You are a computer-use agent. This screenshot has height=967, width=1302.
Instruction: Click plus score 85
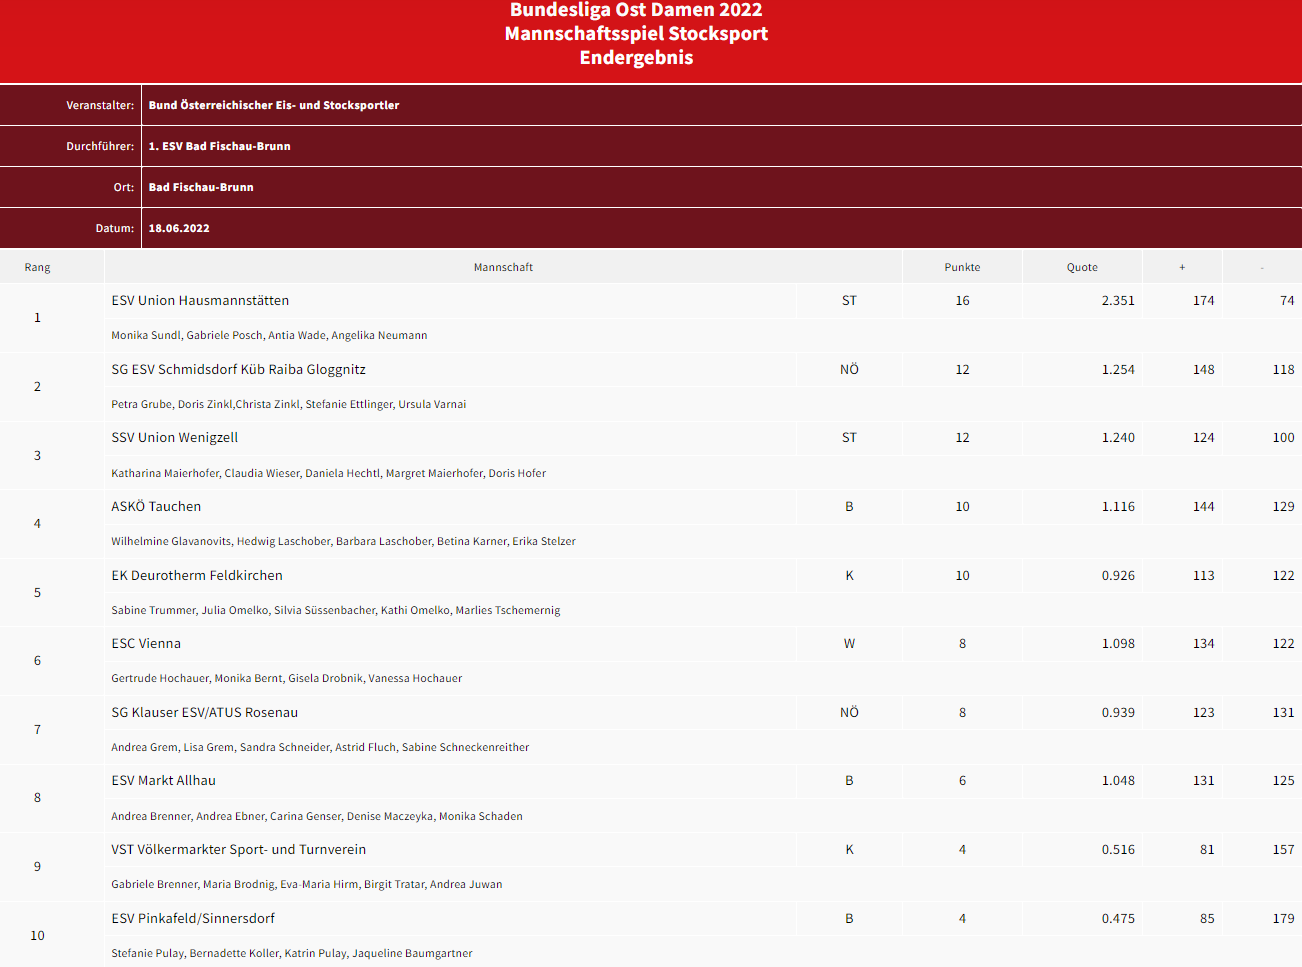(1207, 918)
